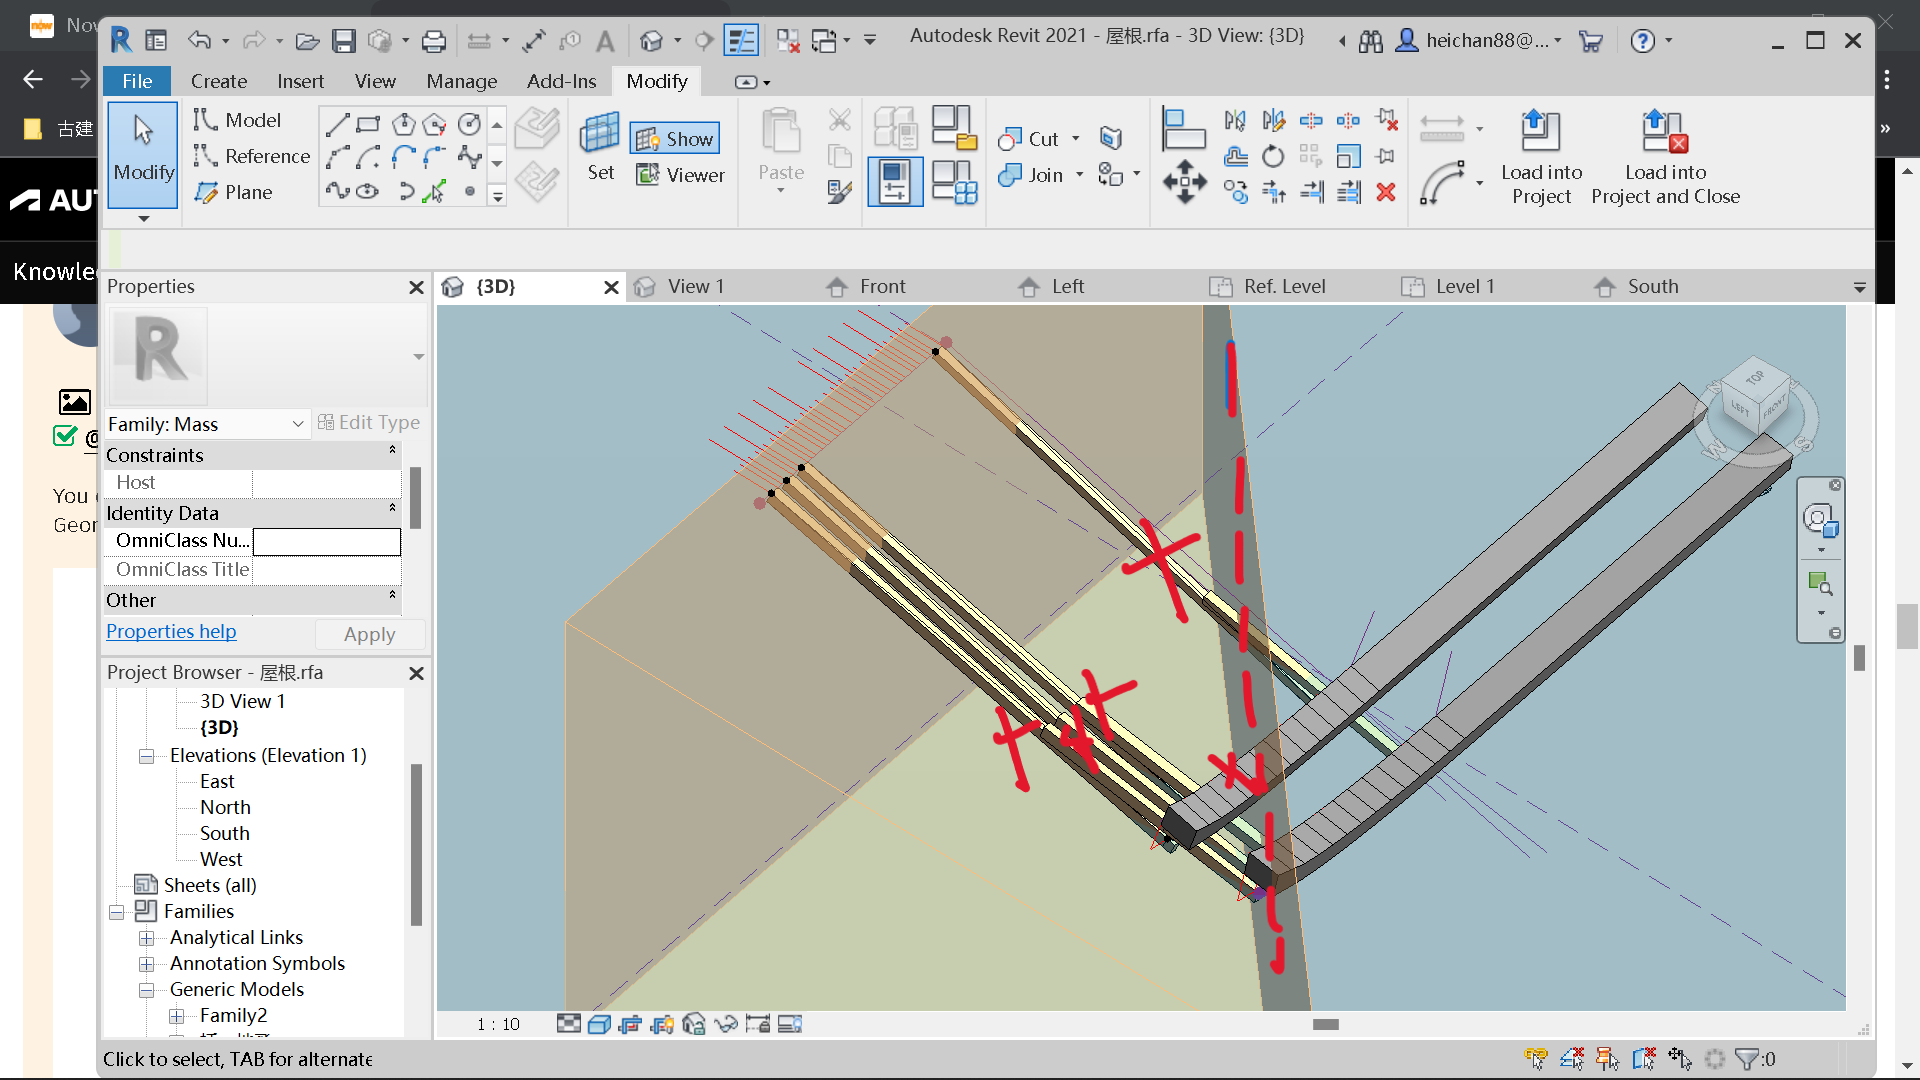The image size is (1920, 1080).
Task: Open Shaded visual style on view control bar
Action: [599, 1024]
